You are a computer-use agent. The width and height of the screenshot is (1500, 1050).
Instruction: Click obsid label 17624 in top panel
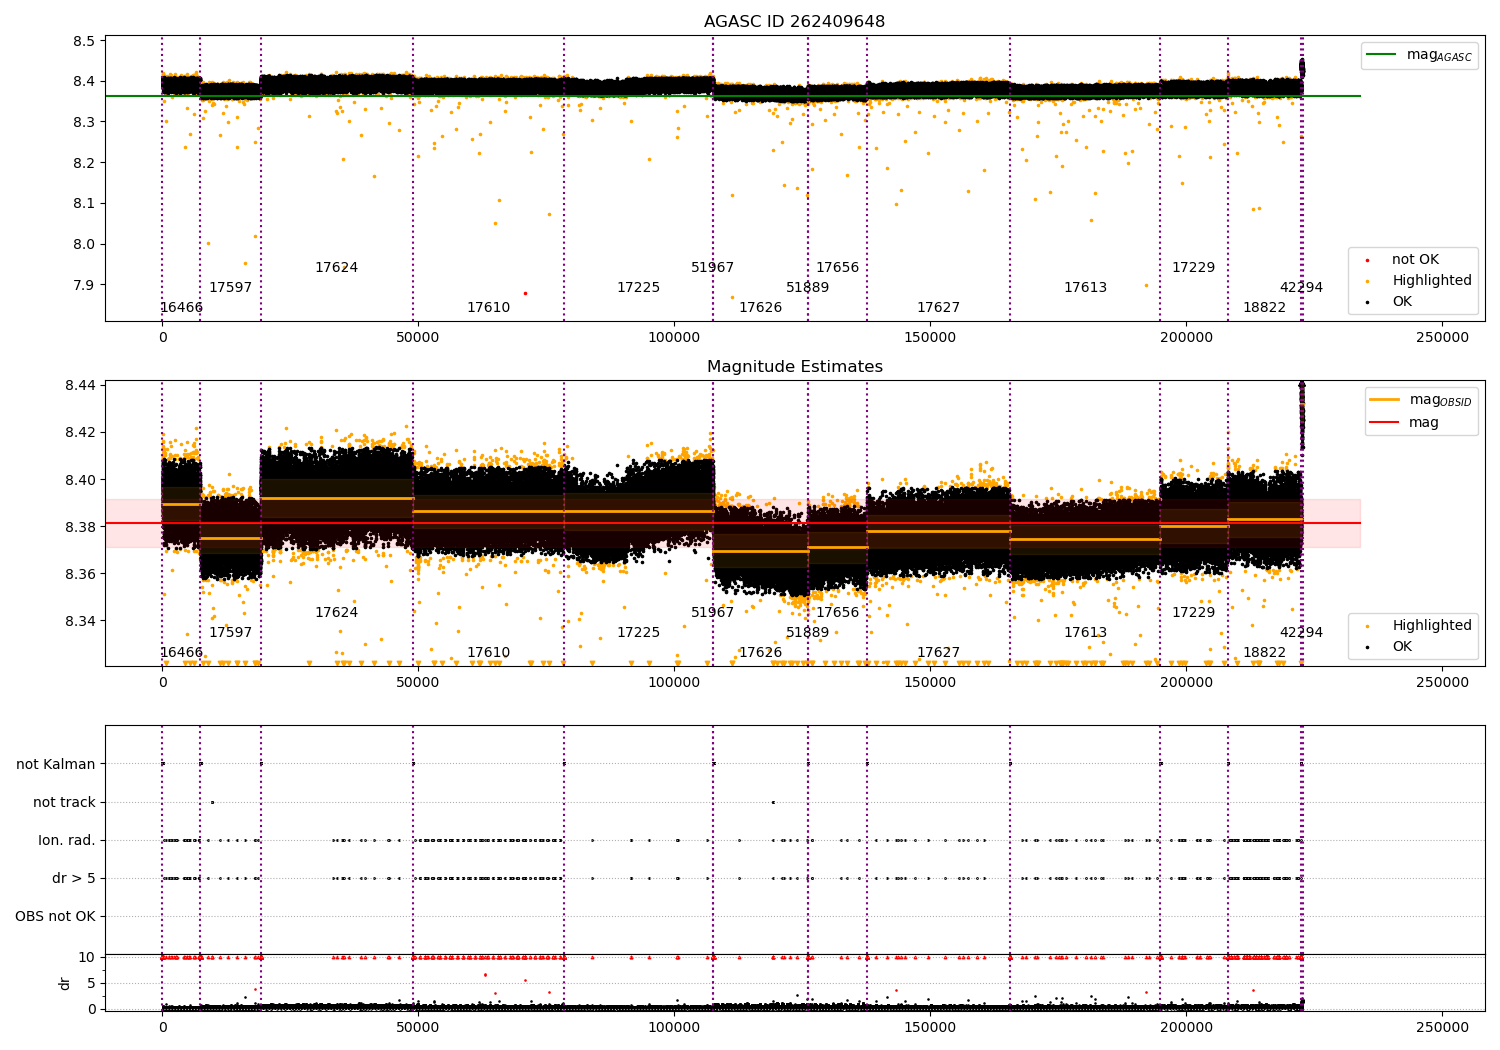(x=336, y=268)
